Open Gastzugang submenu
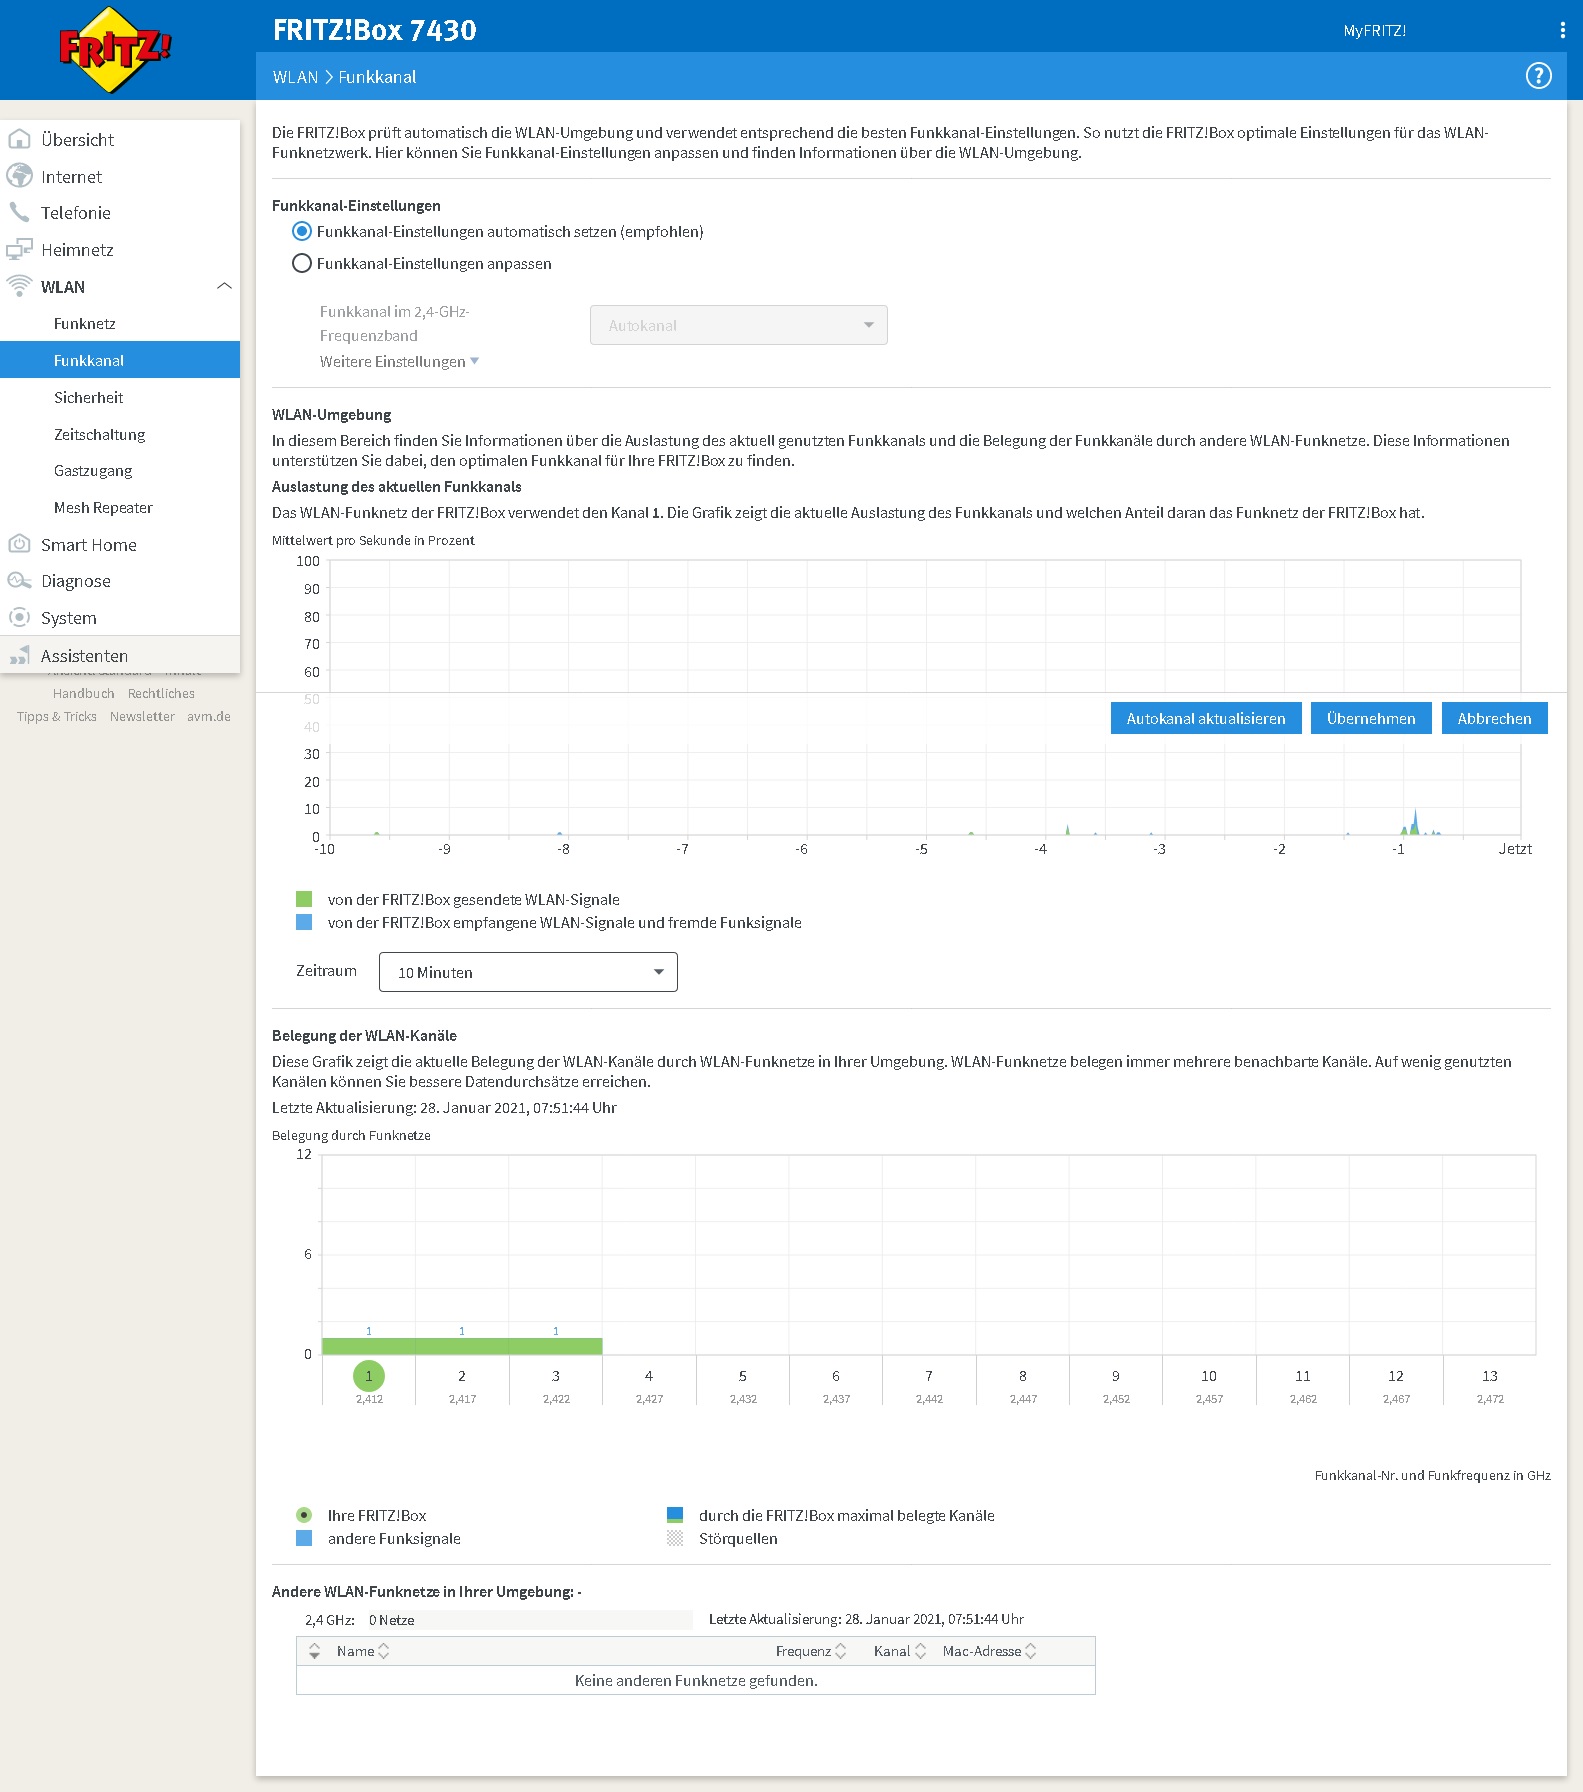The width and height of the screenshot is (1583, 1792). coord(93,470)
